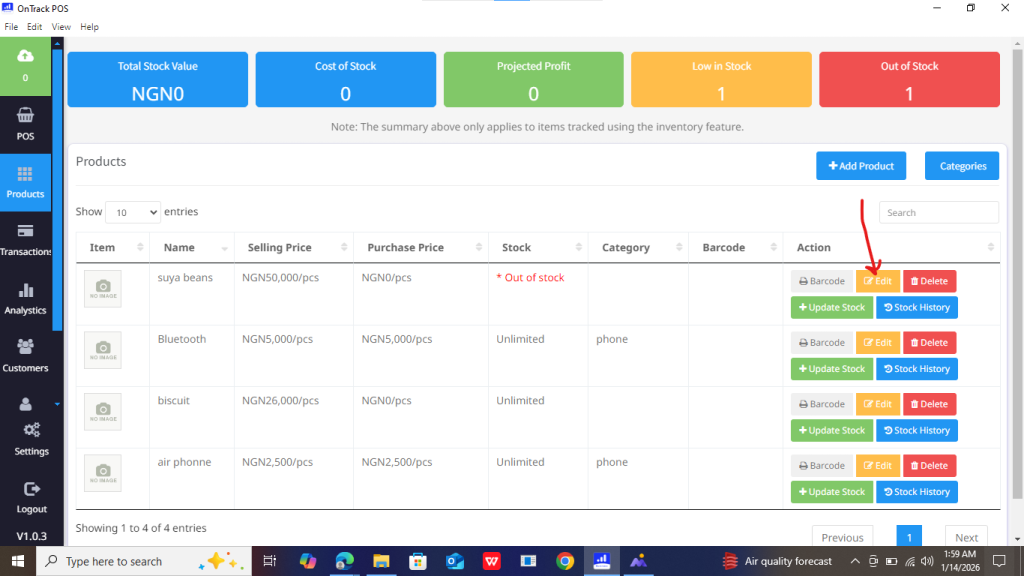Open Analytics chart icon in sidebar

25,290
